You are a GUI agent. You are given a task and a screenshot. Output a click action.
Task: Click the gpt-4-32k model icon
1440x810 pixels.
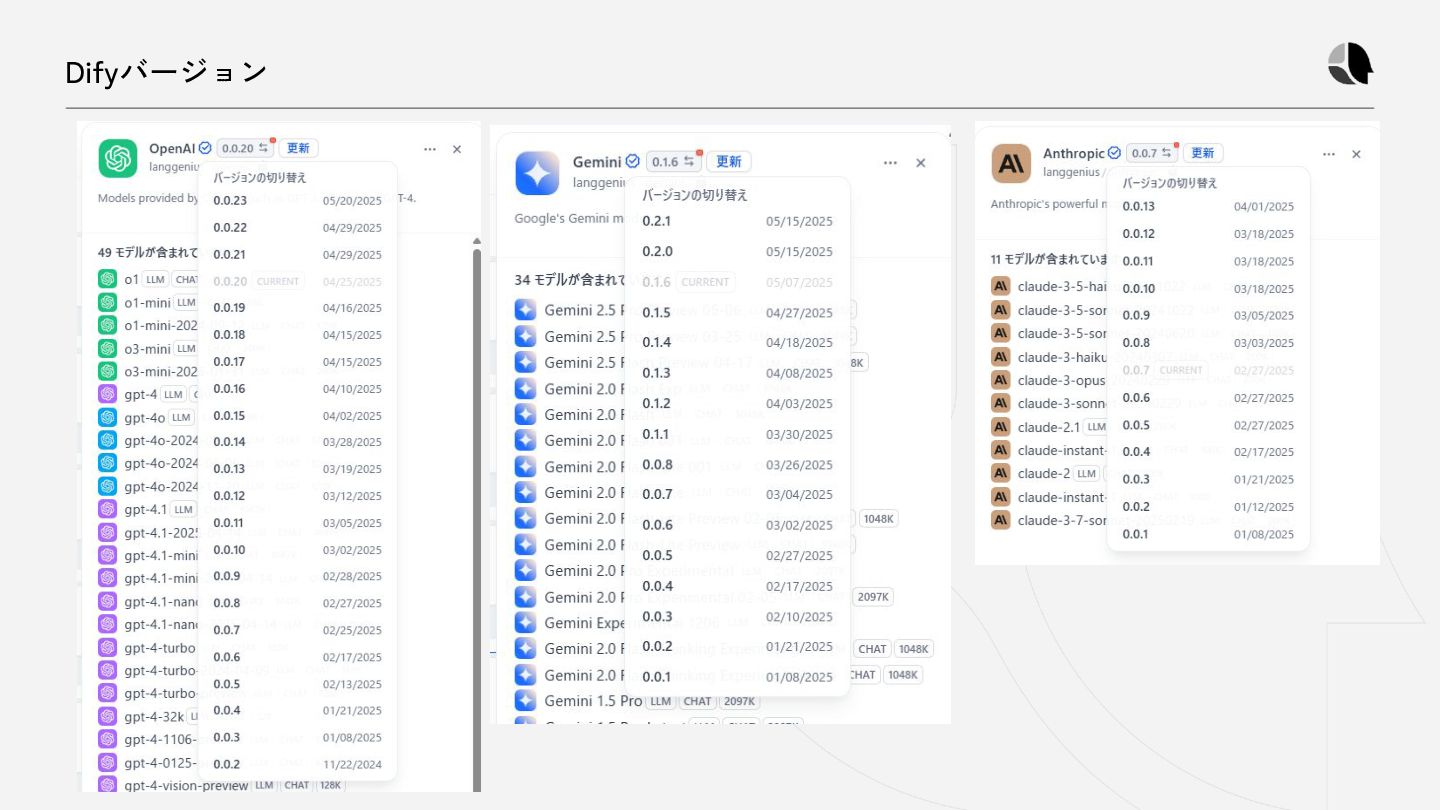(x=107, y=716)
